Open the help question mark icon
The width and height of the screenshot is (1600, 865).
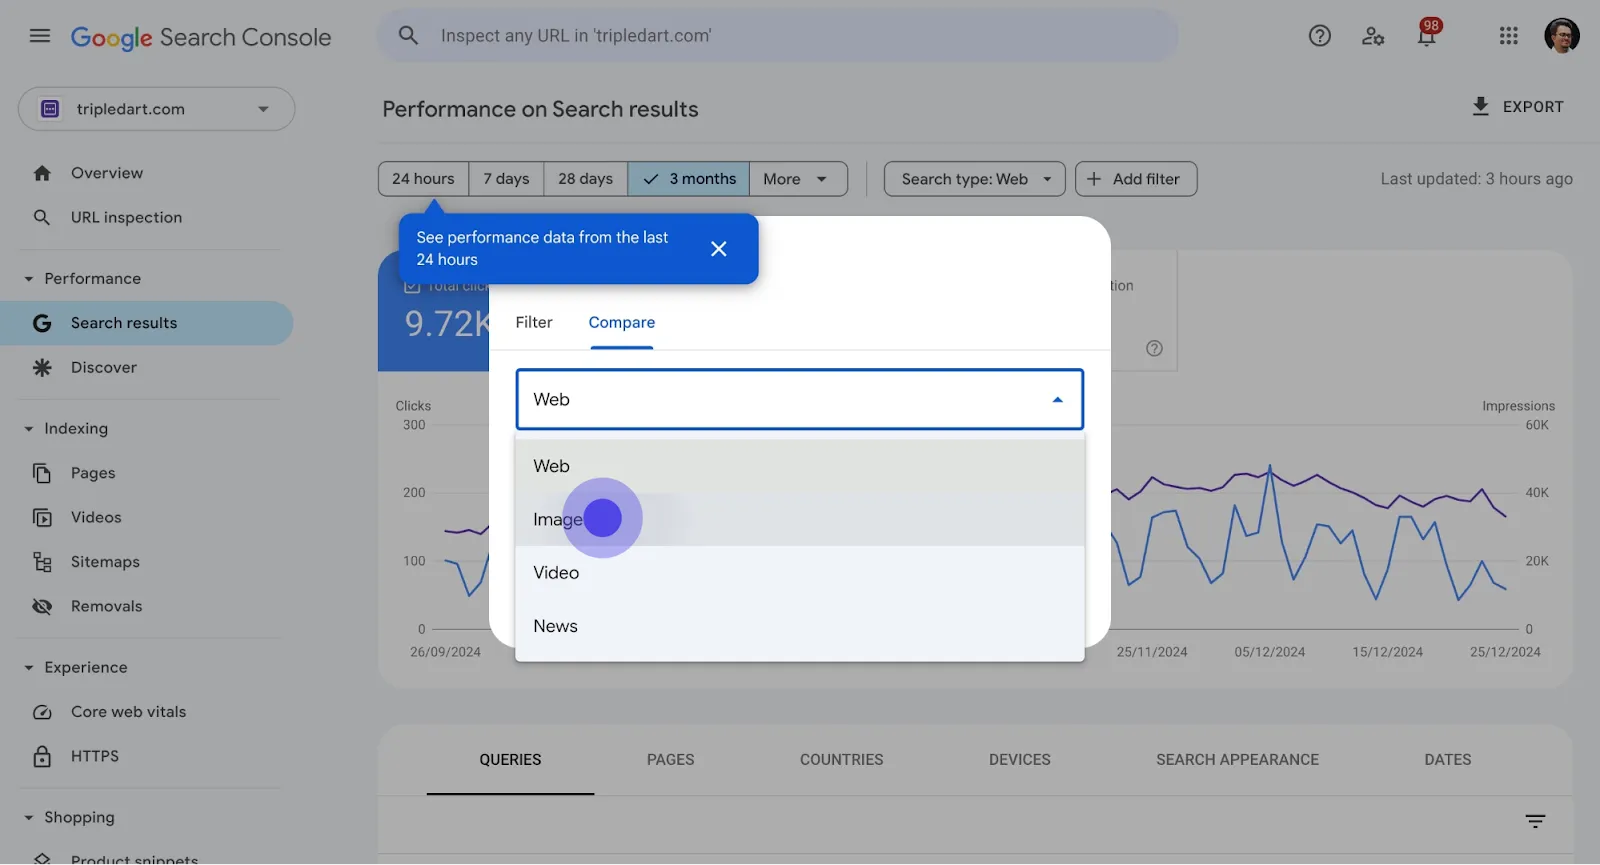(x=1320, y=36)
